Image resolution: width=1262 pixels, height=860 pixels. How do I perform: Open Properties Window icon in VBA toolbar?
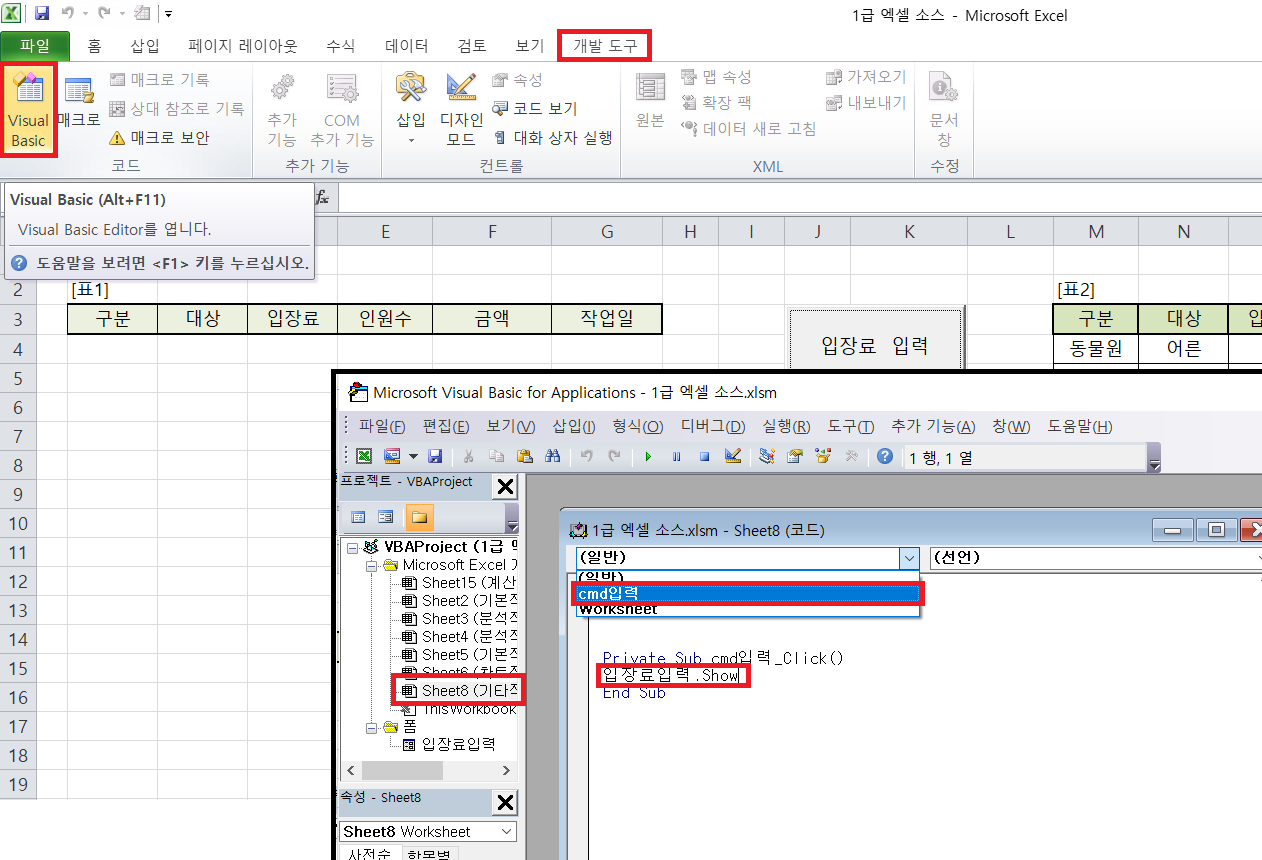(795, 456)
